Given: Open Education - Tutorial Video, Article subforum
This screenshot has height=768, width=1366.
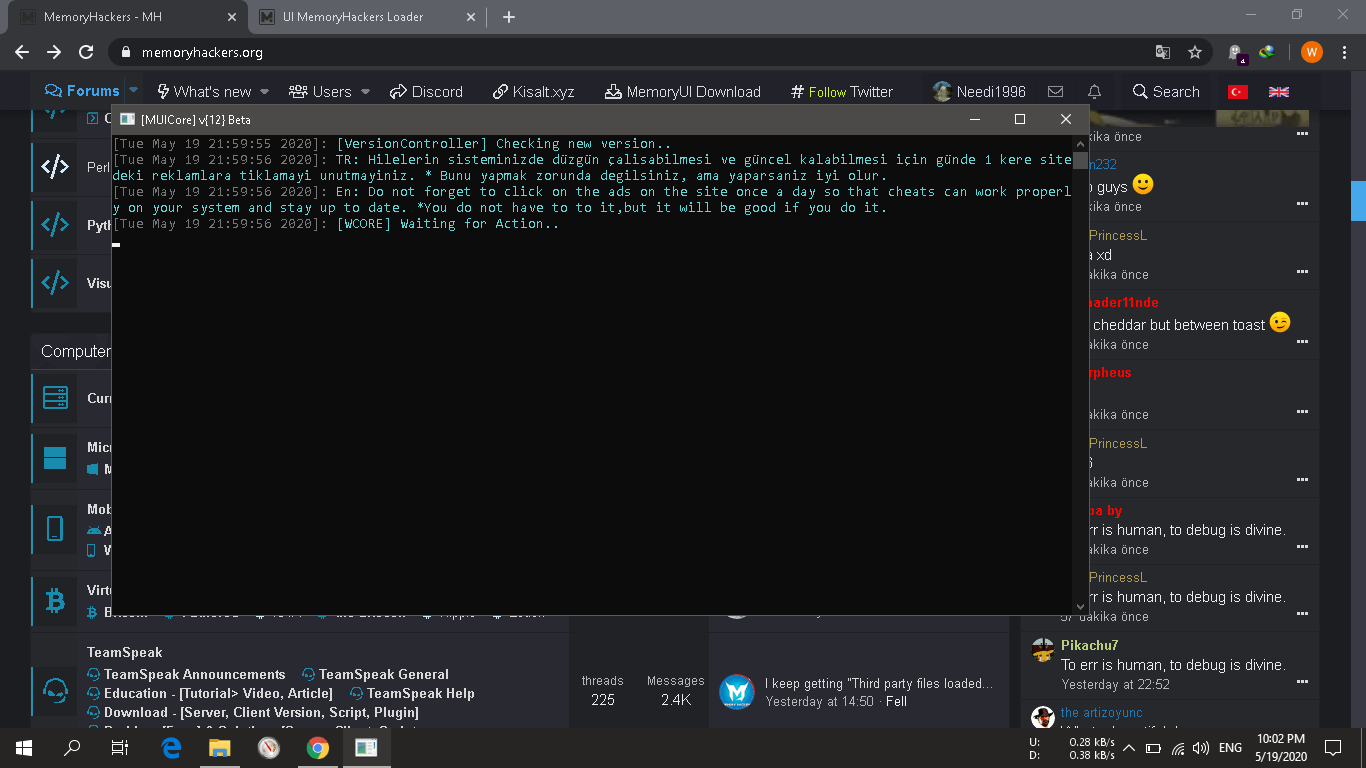Looking at the screenshot, I should (x=218, y=693).
